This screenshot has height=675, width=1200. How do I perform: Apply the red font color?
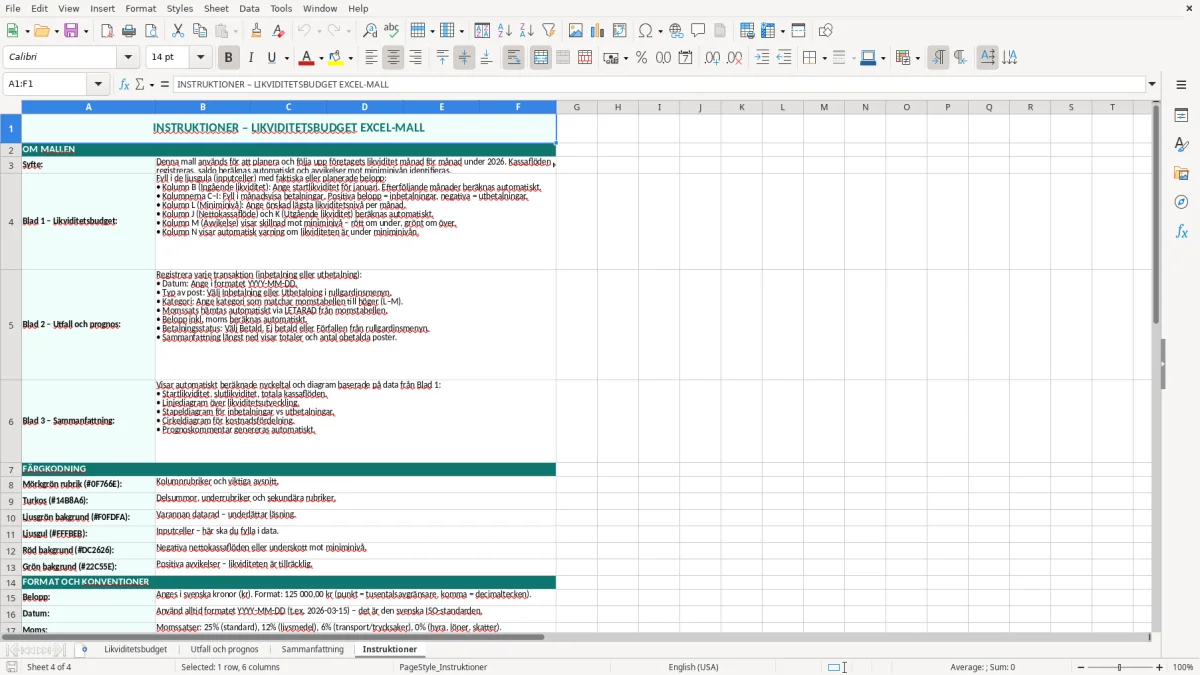pyautogui.click(x=307, y=58)
